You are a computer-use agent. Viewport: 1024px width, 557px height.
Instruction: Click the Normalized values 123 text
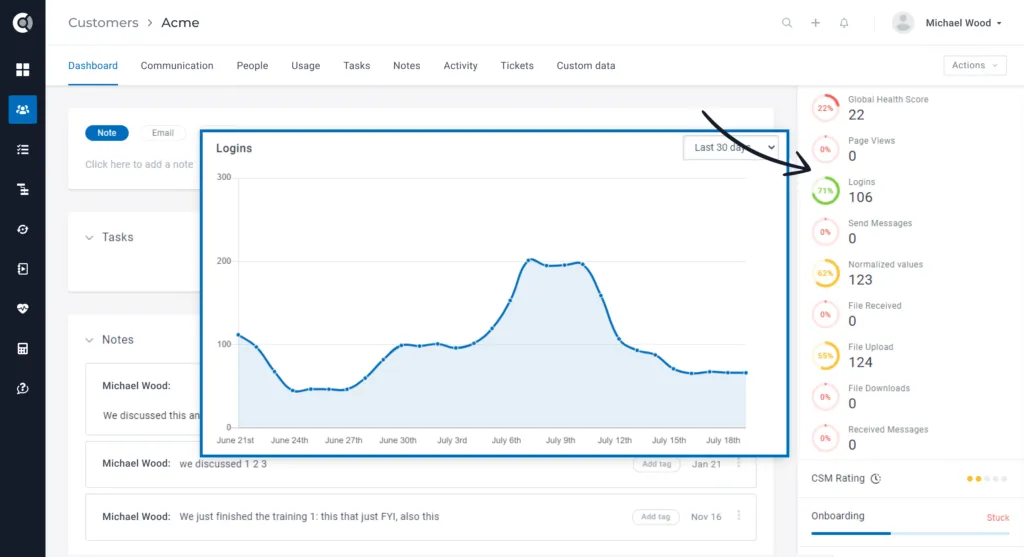860,280
